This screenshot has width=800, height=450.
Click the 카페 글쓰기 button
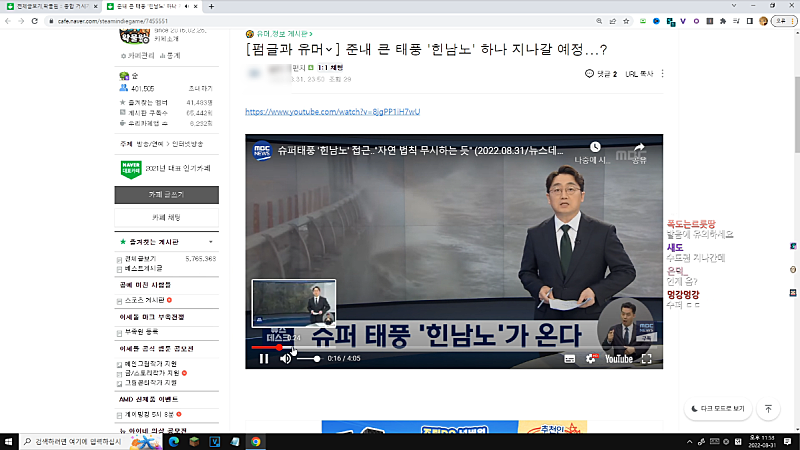tap(166, 194)
